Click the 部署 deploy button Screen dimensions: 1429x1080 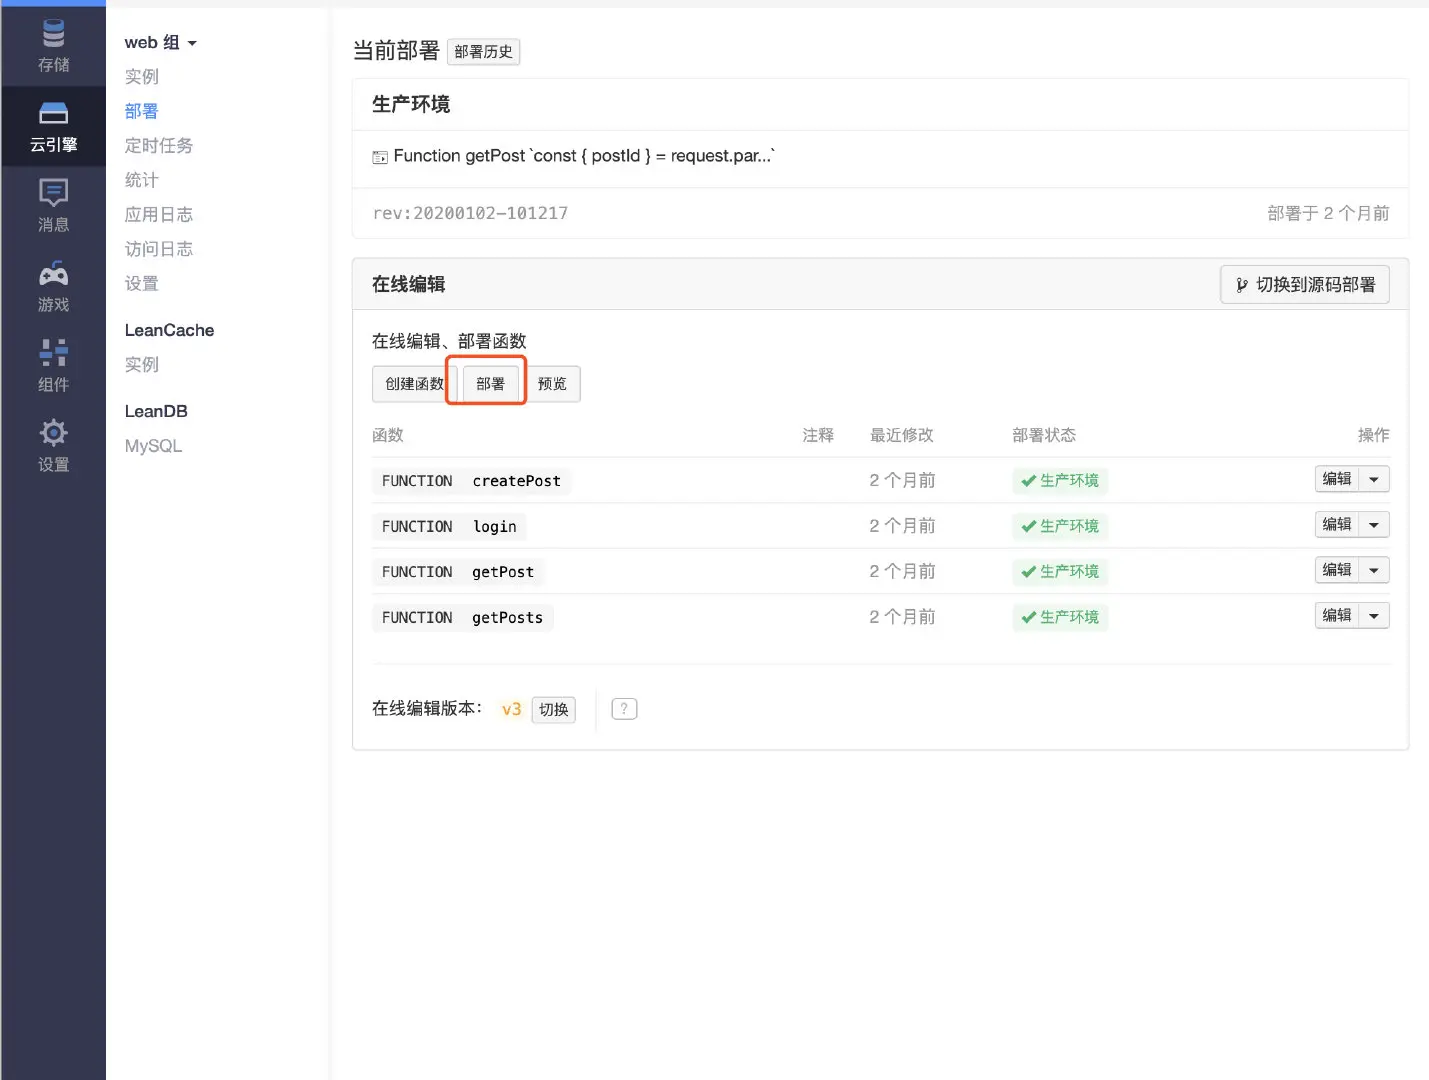tap(490, 384)
